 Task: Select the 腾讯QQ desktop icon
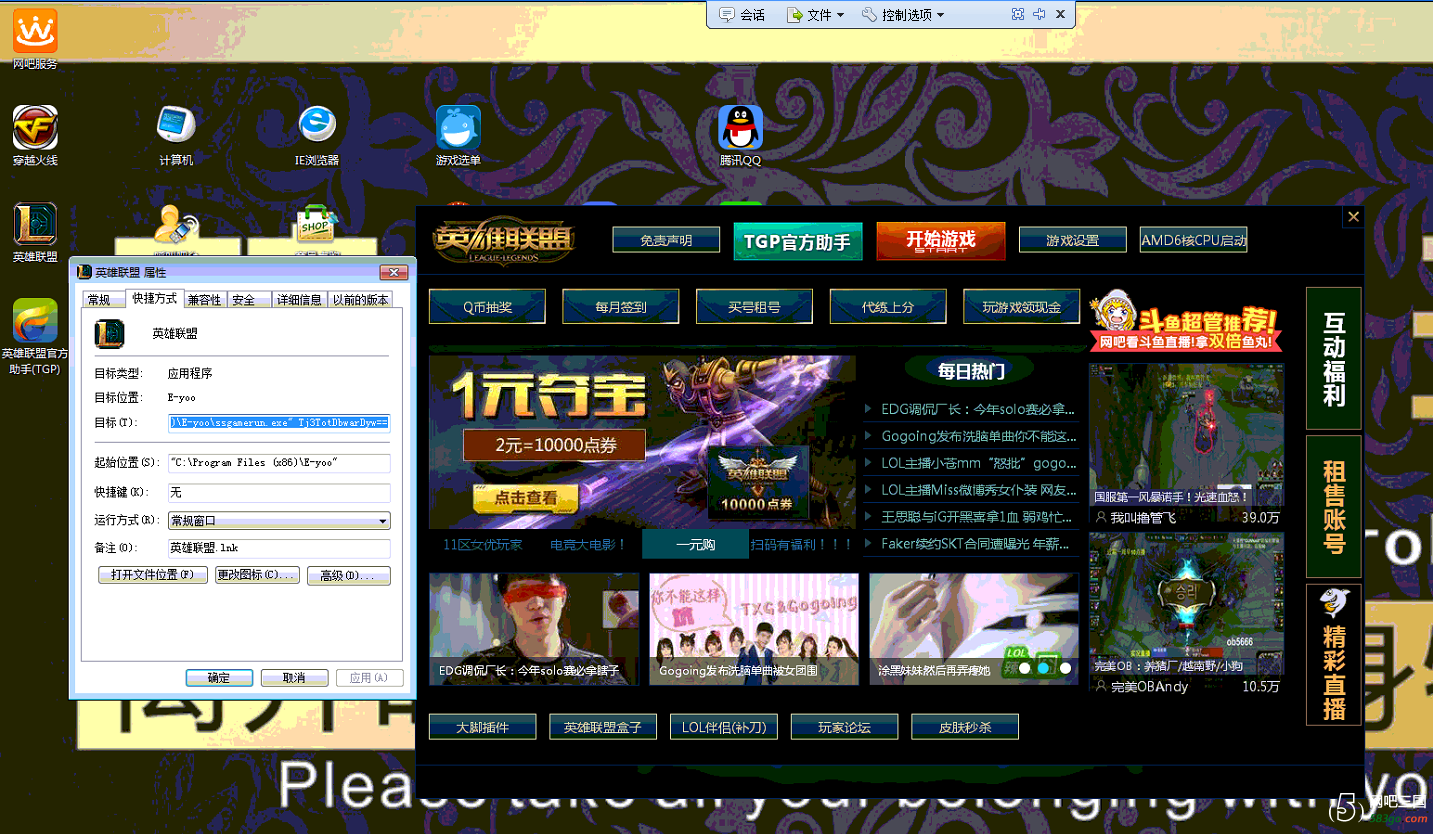(x=741, y=135)
